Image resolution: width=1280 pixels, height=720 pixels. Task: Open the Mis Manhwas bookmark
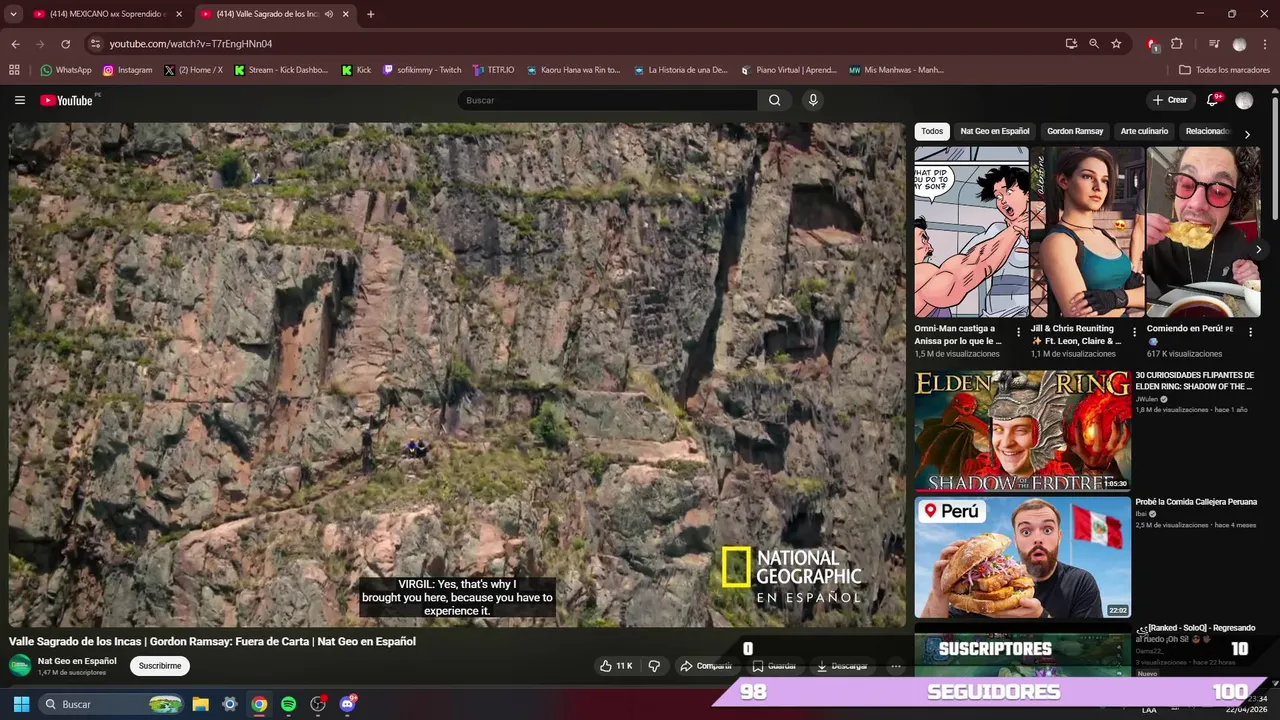coord(896,70)
